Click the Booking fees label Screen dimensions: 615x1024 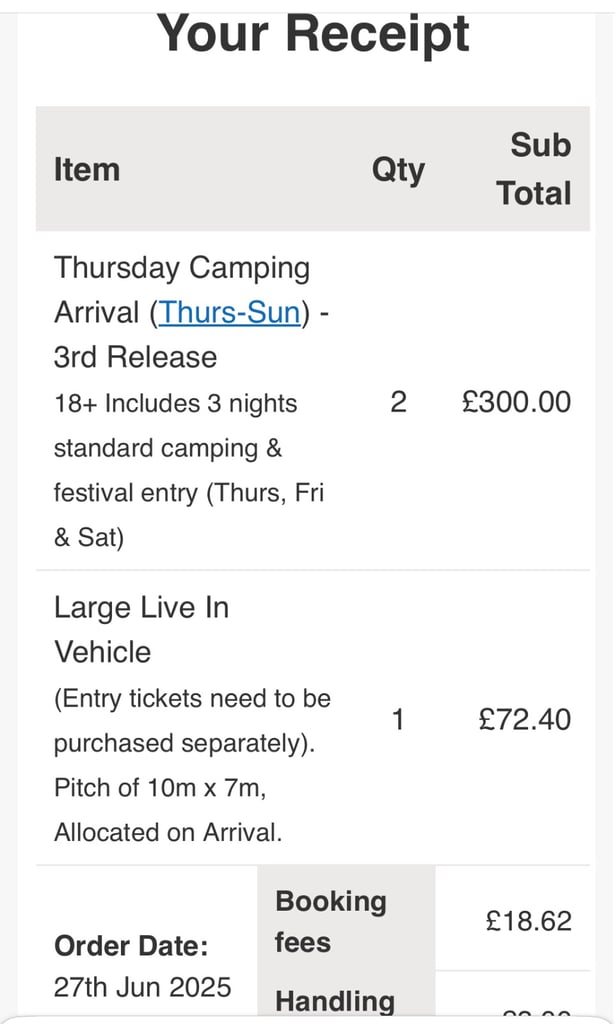pyautogui.click(x=330, y=921)
